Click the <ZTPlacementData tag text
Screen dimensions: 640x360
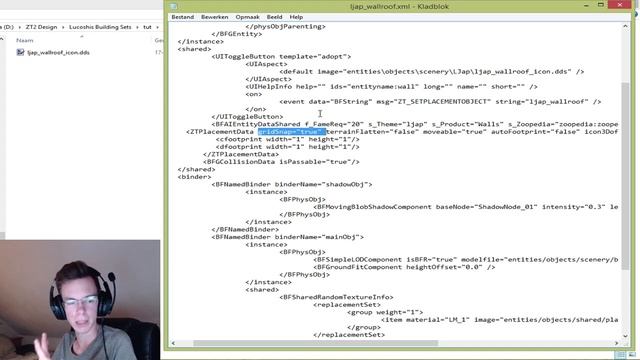[220, 132]
